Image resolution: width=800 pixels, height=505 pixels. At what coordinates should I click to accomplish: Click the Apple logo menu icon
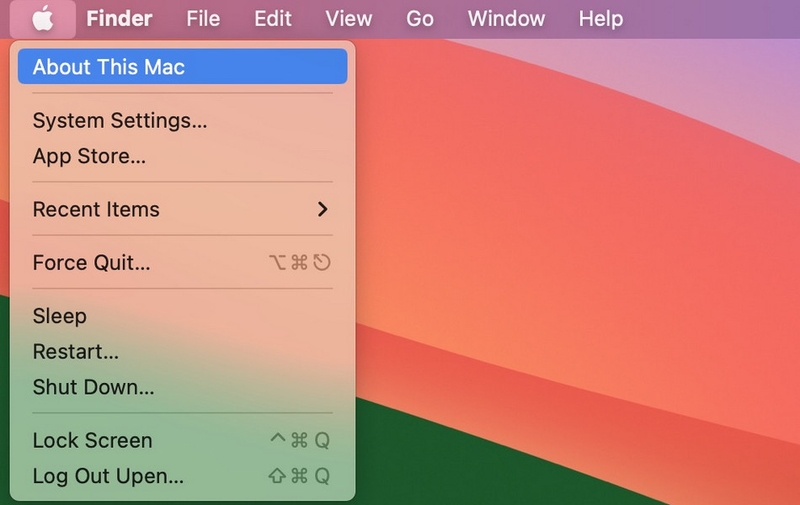click(x=43, y=19)
